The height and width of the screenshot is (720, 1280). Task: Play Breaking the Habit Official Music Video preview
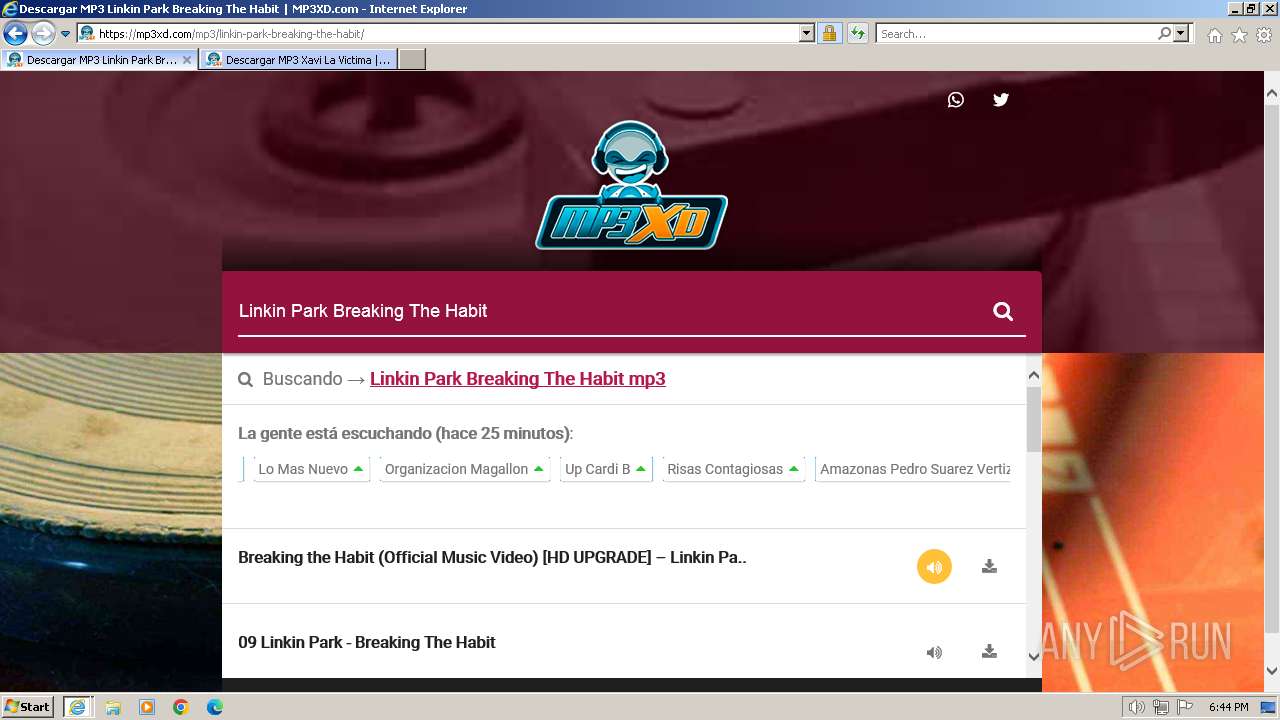[934, 567]
